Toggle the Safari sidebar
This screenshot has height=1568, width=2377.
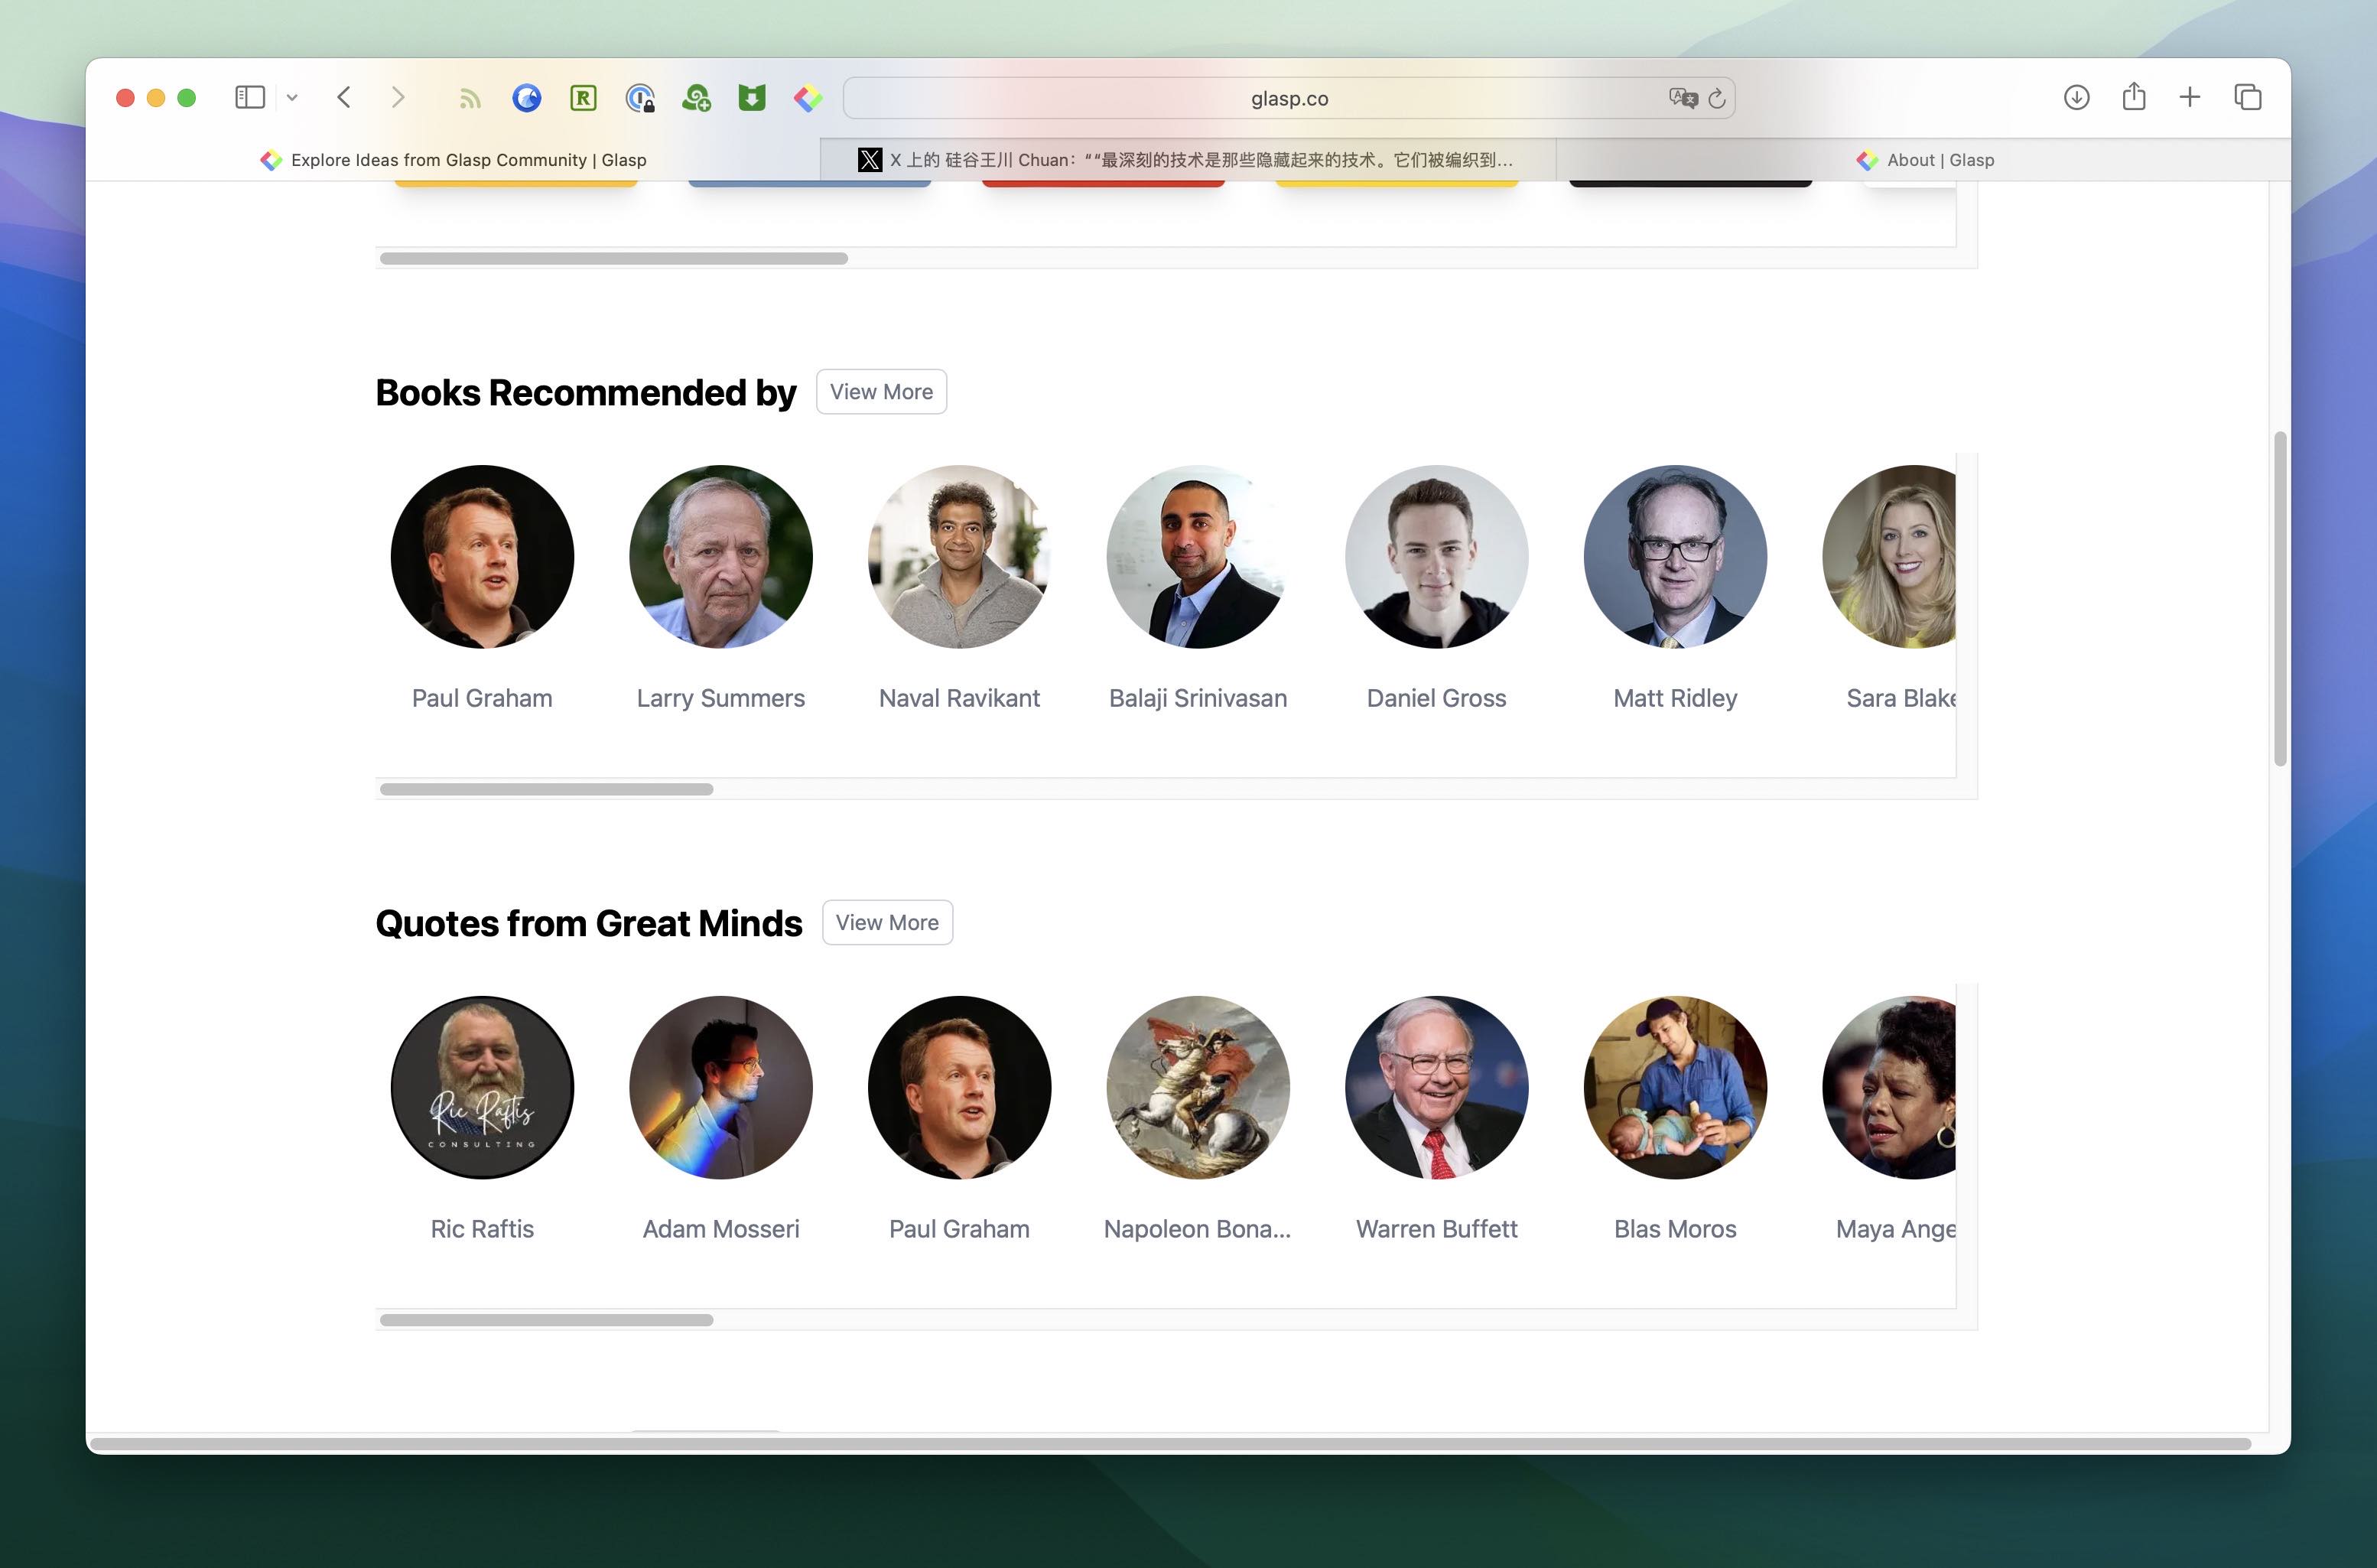249,97
